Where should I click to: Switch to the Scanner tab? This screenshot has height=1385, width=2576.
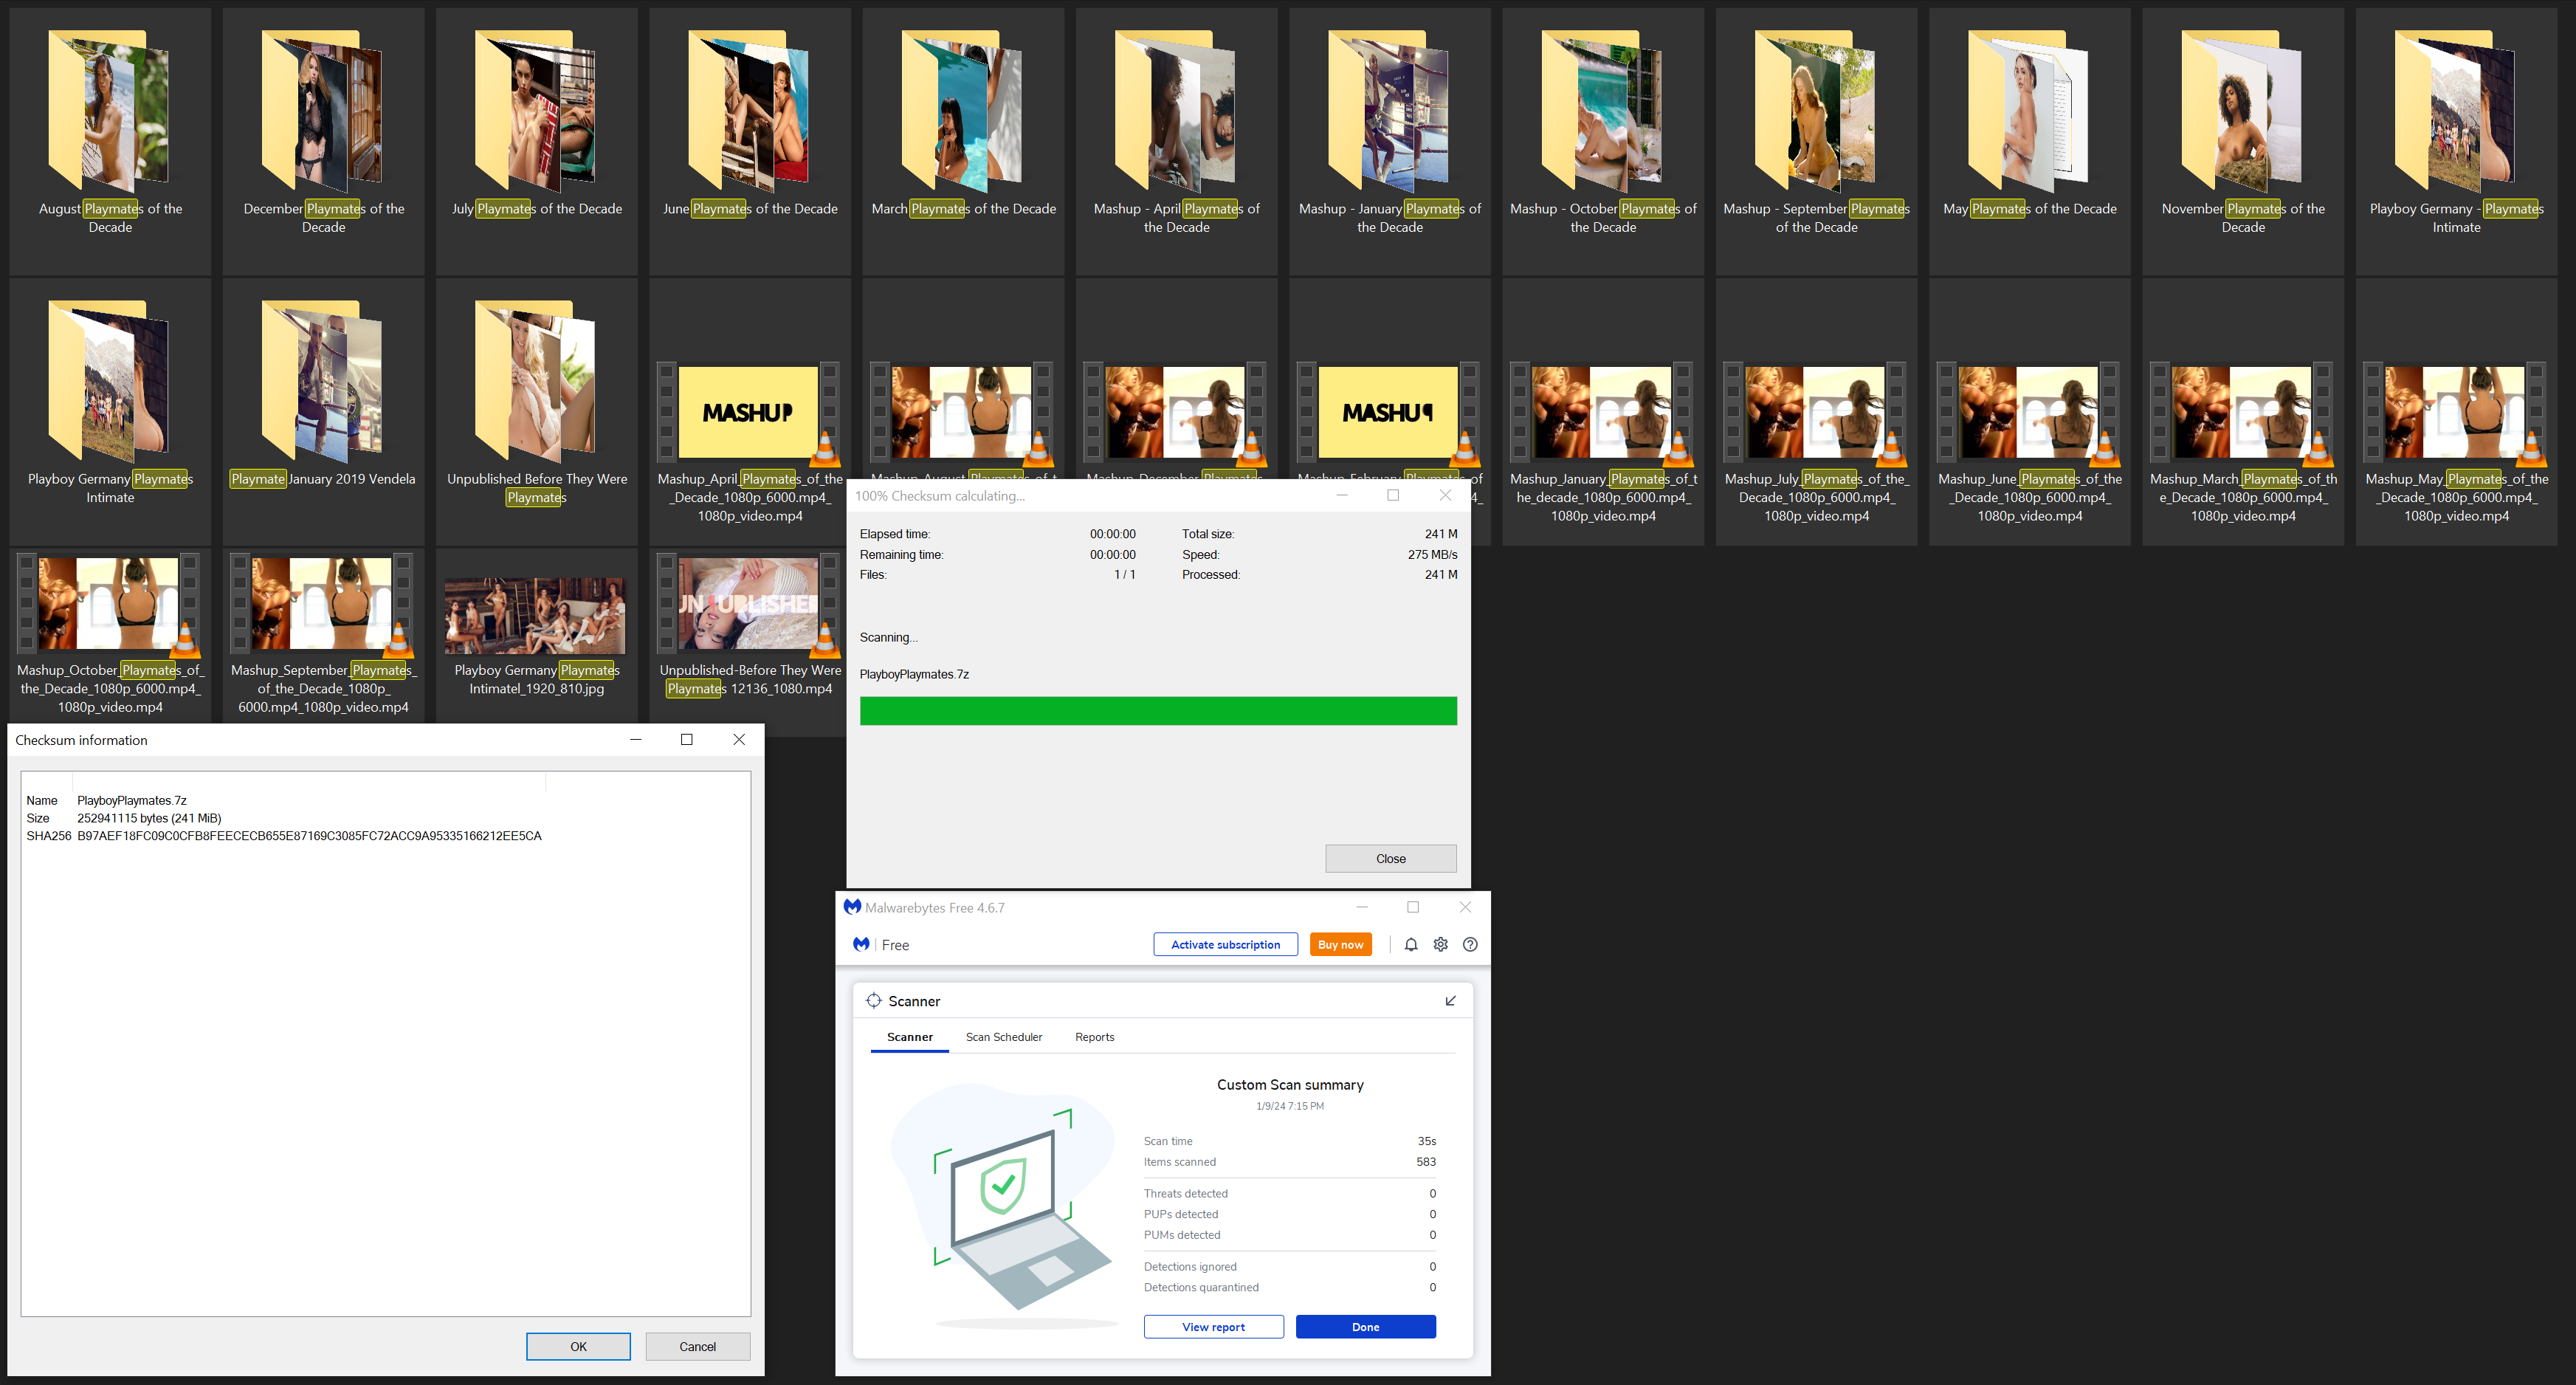tap(910, 1037)
